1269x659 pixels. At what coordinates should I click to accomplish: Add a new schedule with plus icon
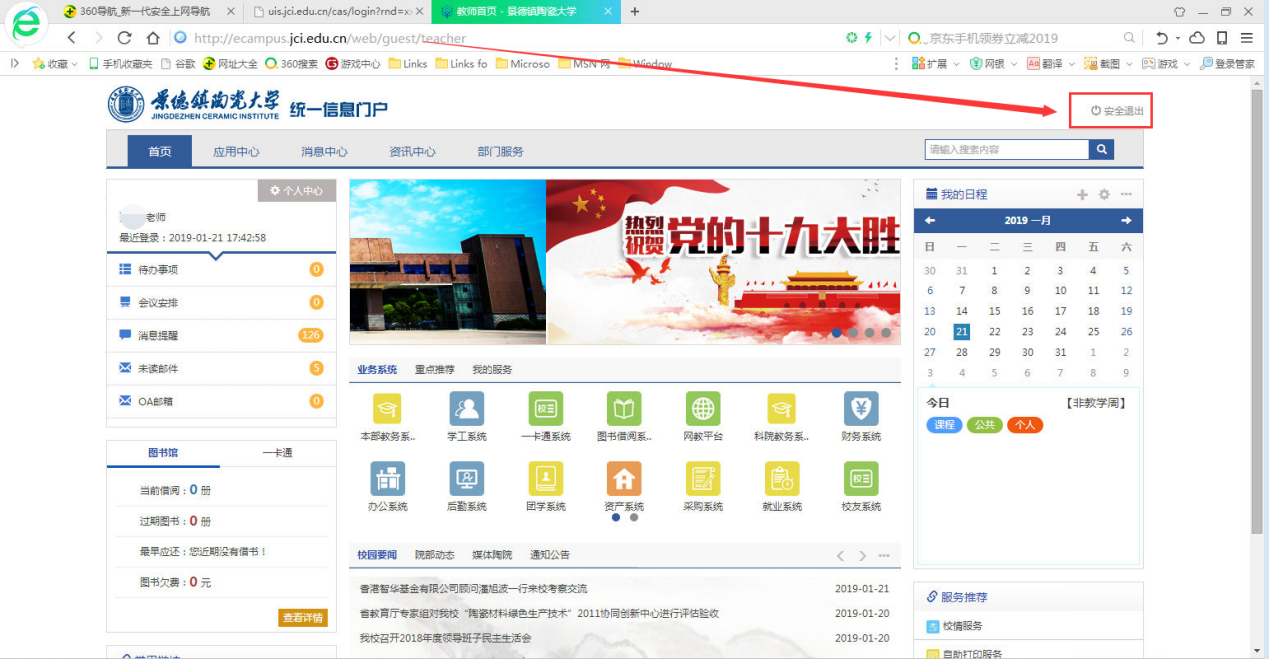coord(1082,194)
